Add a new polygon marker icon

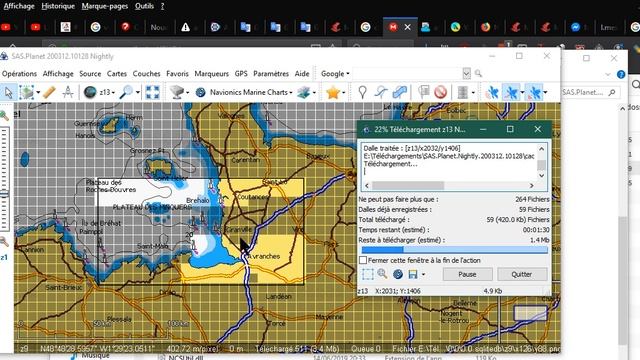pyautogui.click(x=400, y=92)
